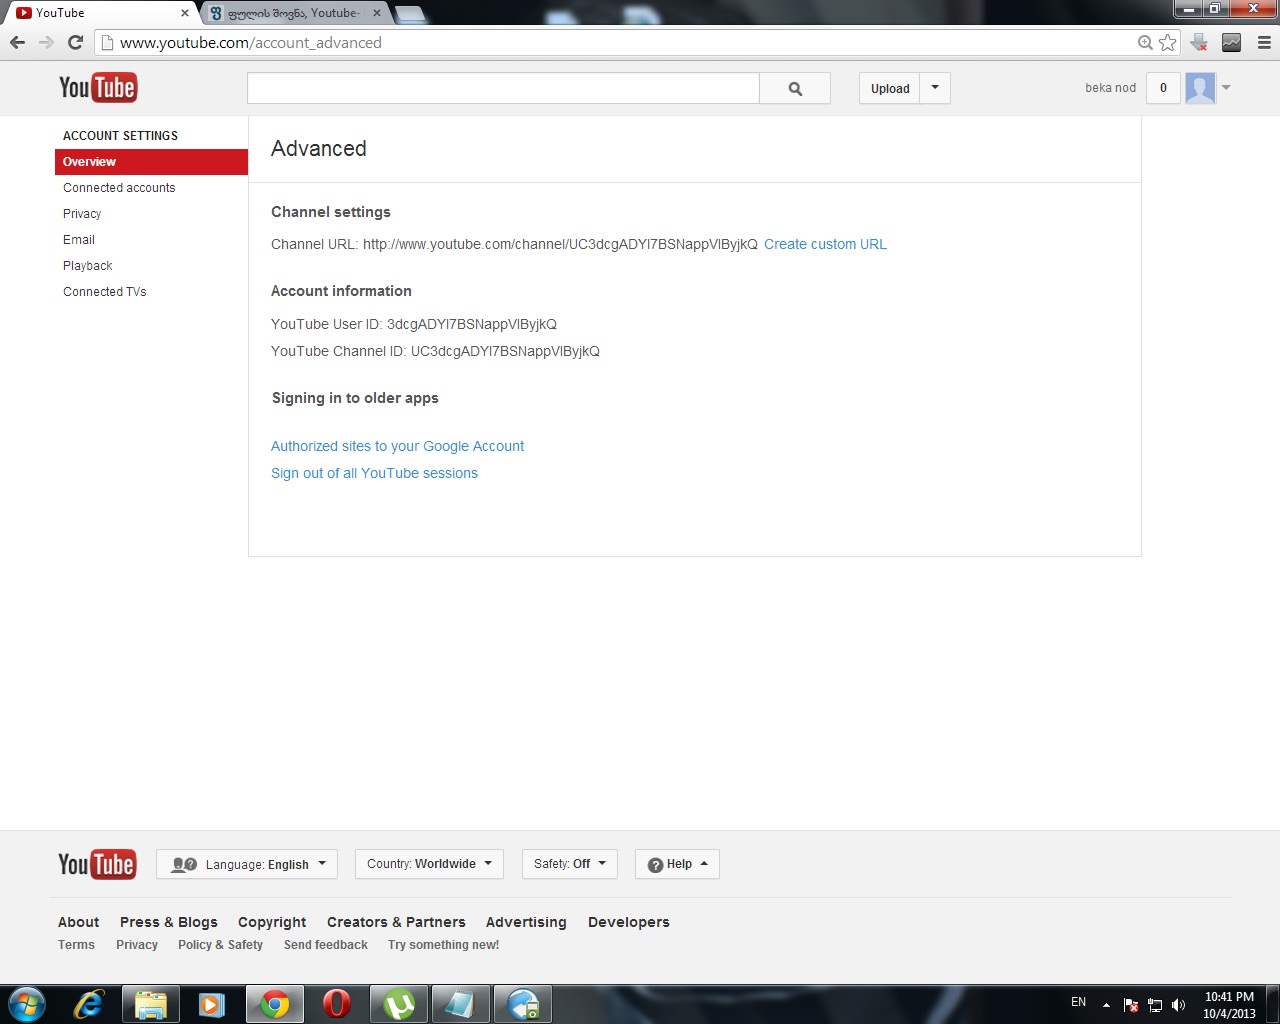Open Privacy in the Account Settings sidebar
This screenshot has width=1280, height=1024.
pos(82,214)
